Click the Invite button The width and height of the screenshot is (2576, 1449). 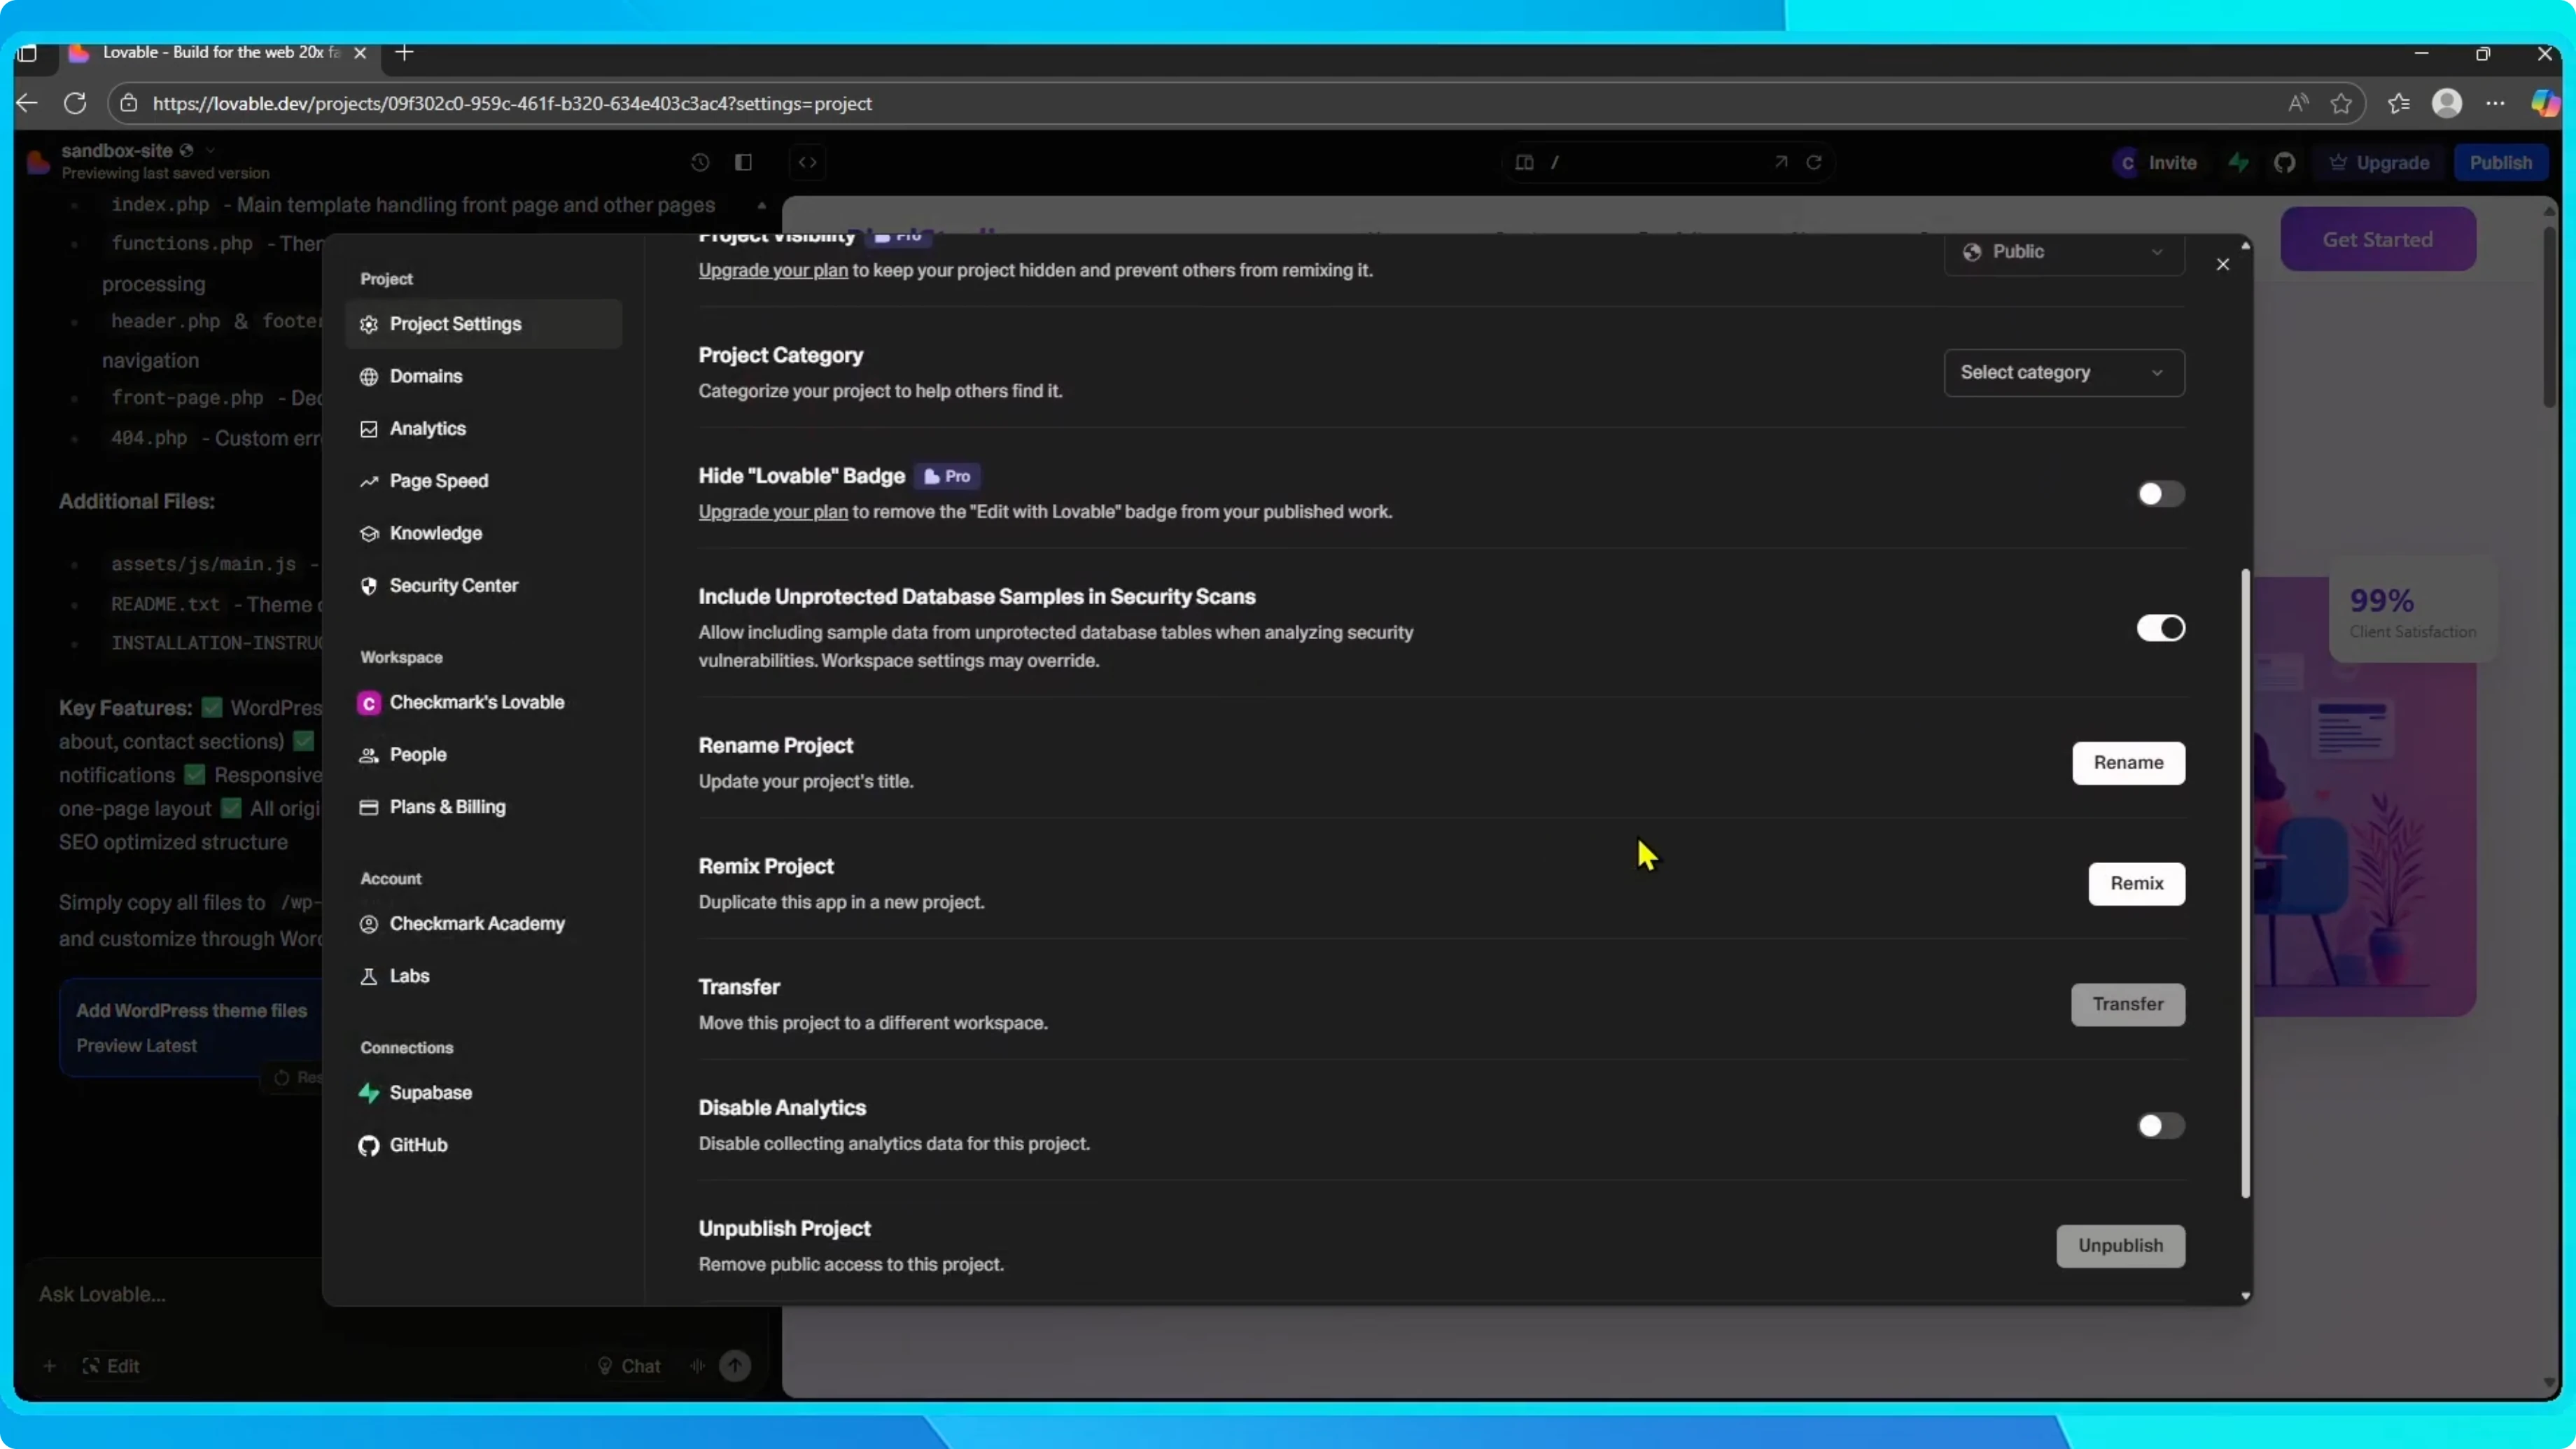tap(2157, 163)
